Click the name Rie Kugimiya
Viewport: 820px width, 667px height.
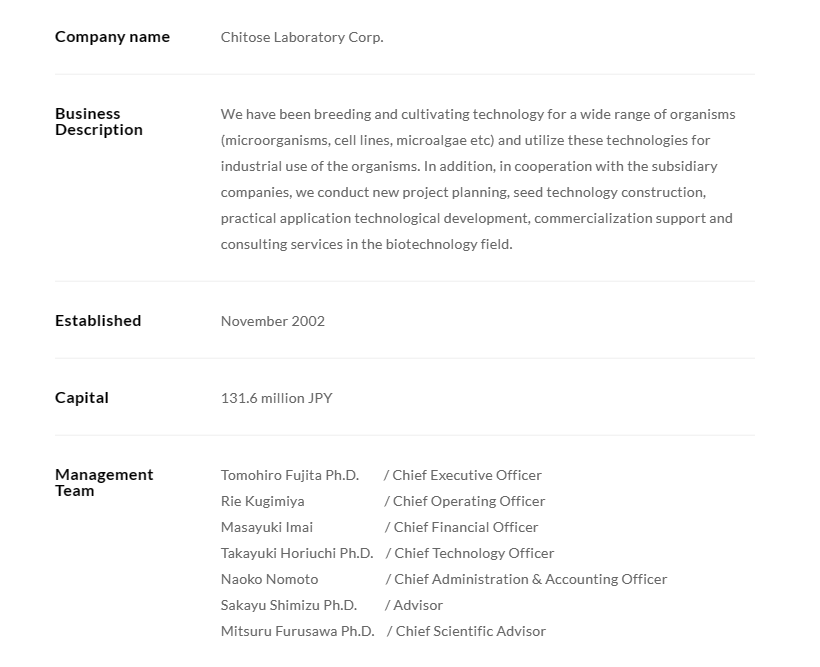coord(263,501)
